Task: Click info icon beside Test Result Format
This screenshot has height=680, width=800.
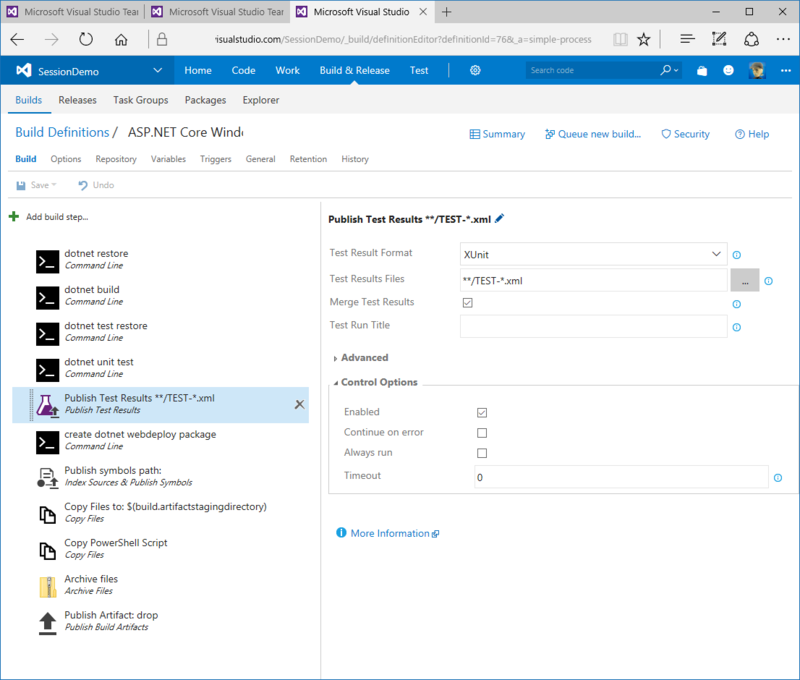Action: click(736, 255)
